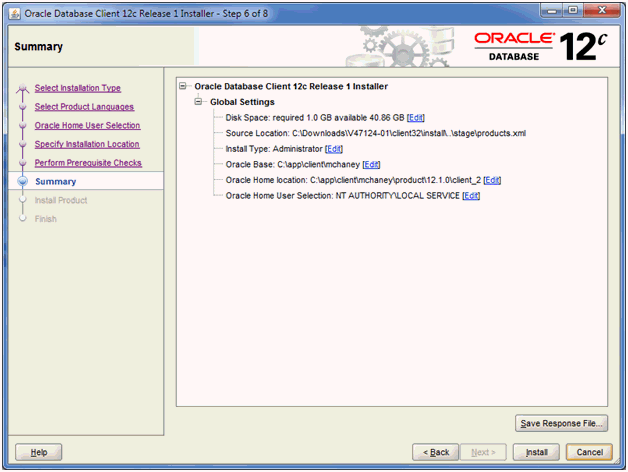The width and height of the screenshot is (628, 472).
Task: Click the Finish step label
Action: [x=46, y=219]
